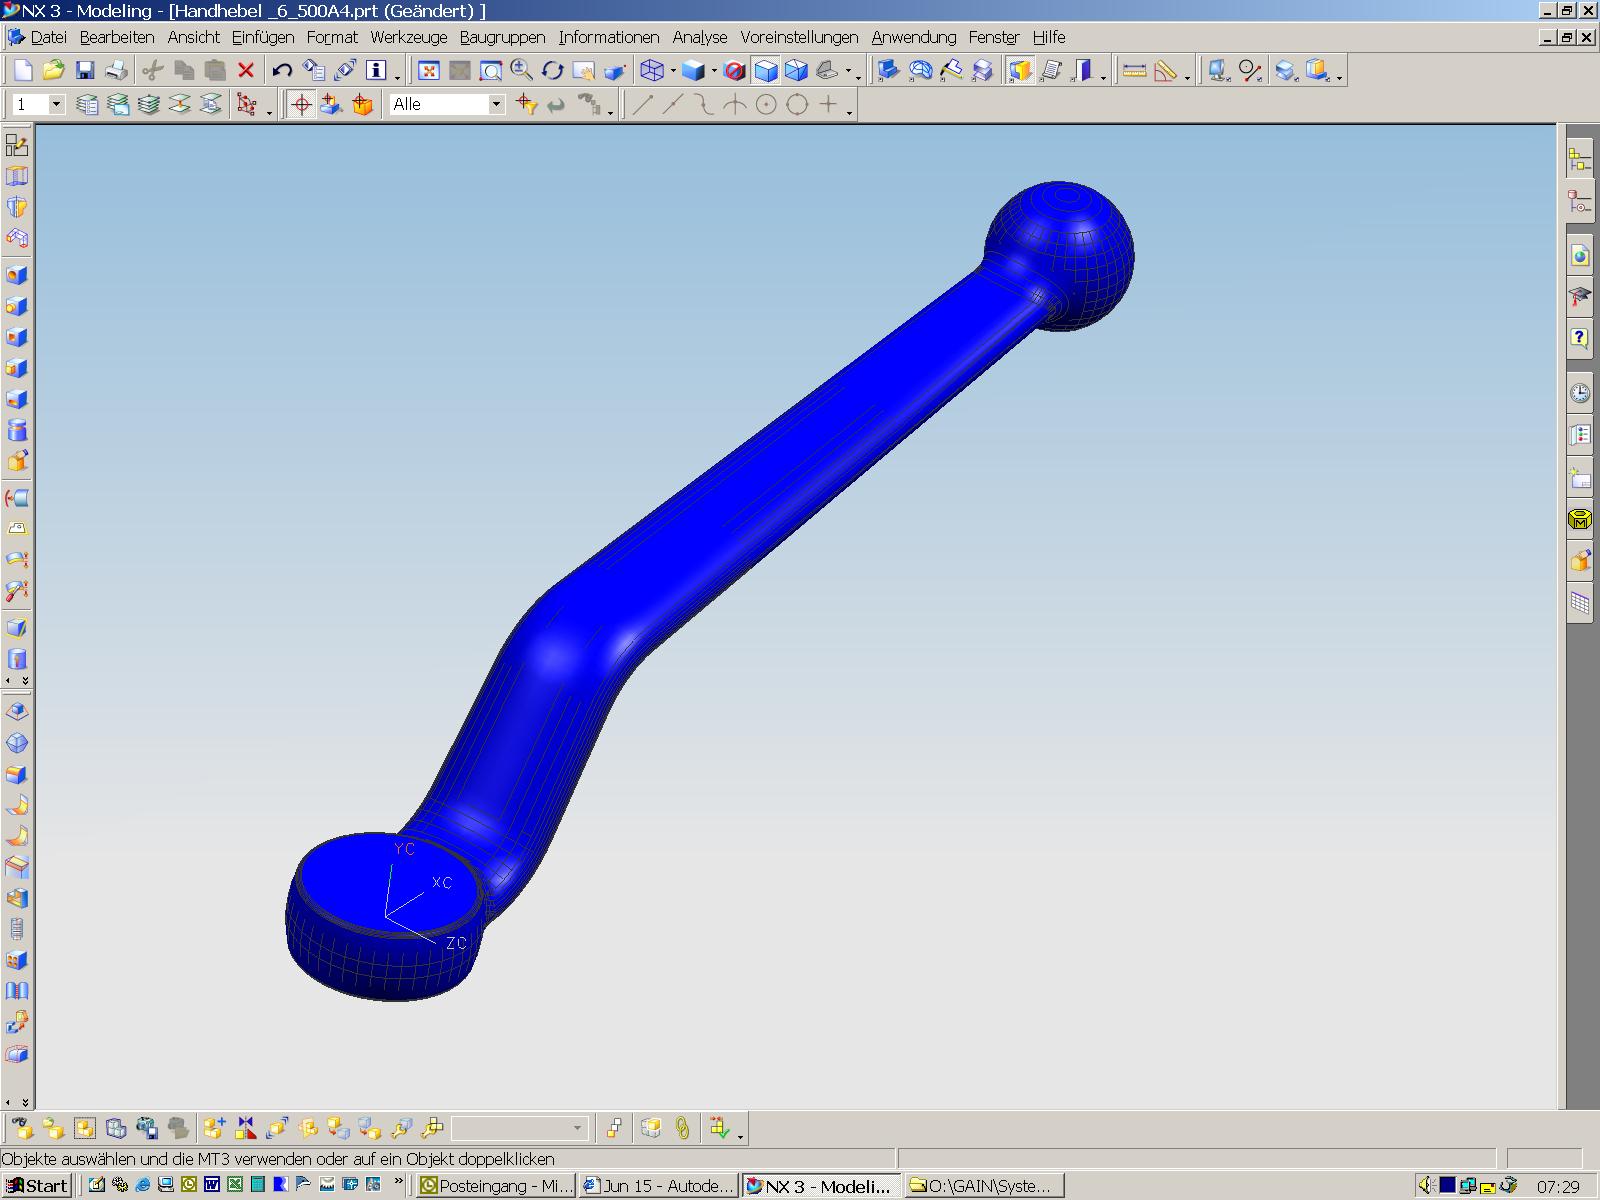Print using the printer icon
This screenshot has height=1200, width=1600.
pyautogui.click(x=116, y=70)
